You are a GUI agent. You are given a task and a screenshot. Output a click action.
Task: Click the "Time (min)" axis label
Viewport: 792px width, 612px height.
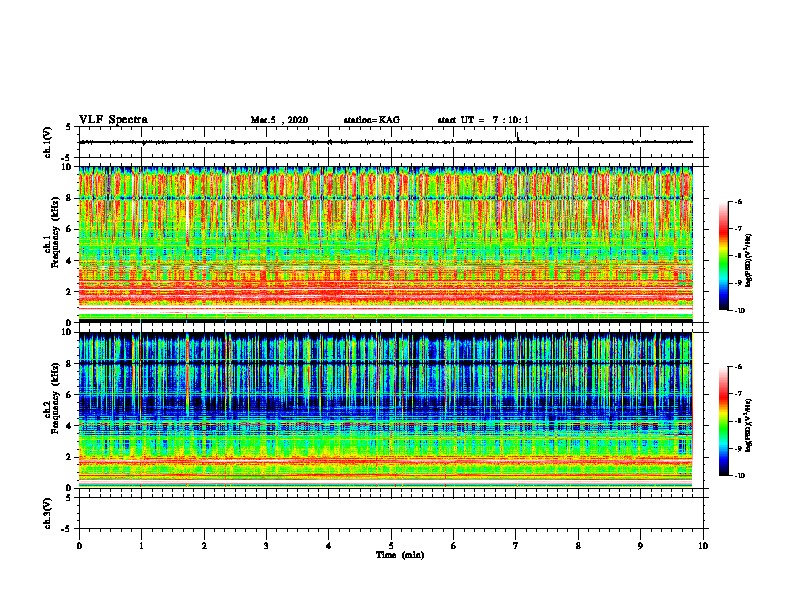click(400, 555)
